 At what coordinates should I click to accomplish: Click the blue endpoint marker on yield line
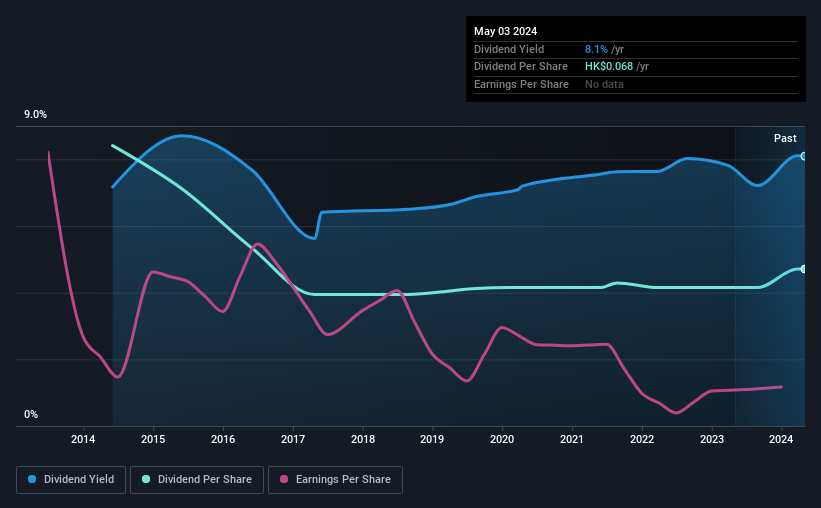[803, 156]
